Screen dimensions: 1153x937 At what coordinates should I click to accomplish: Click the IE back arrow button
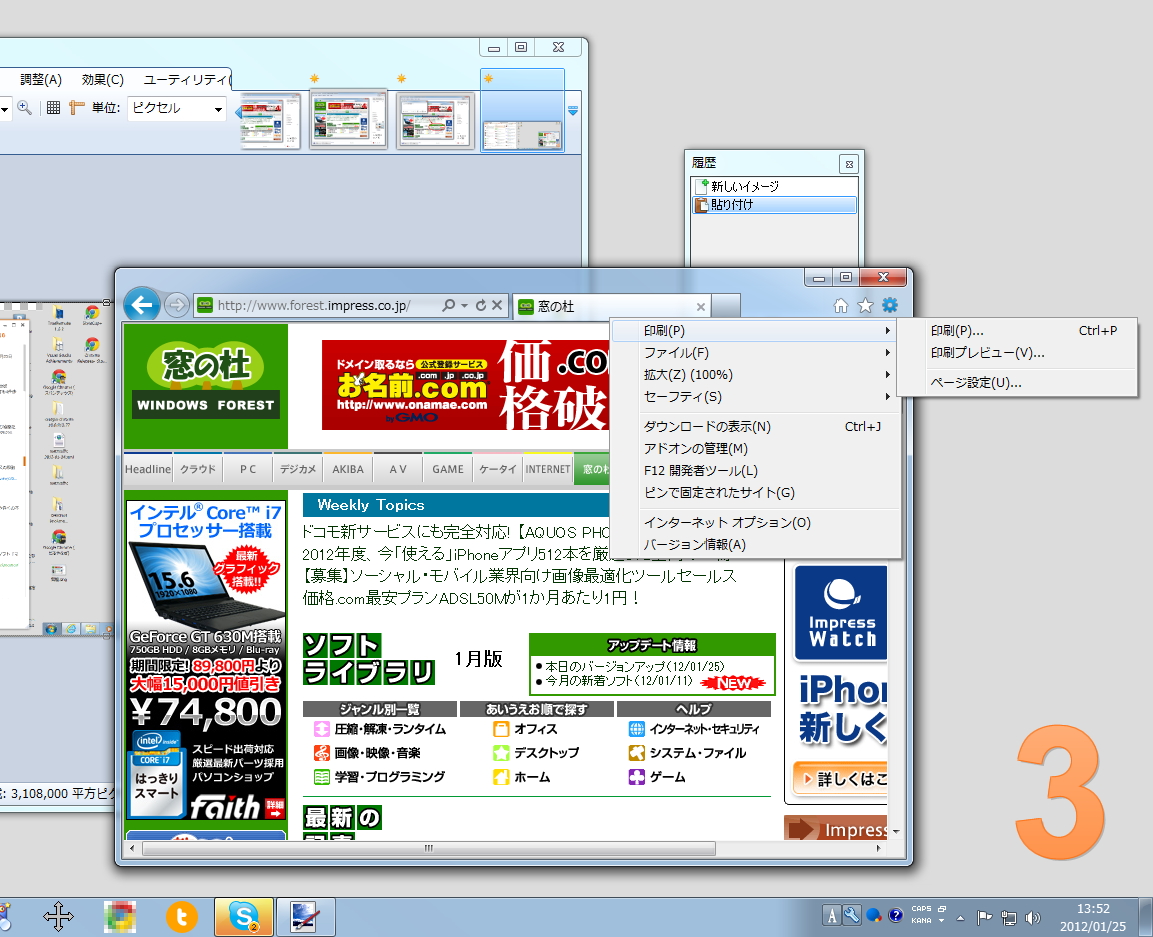(141, 304)
